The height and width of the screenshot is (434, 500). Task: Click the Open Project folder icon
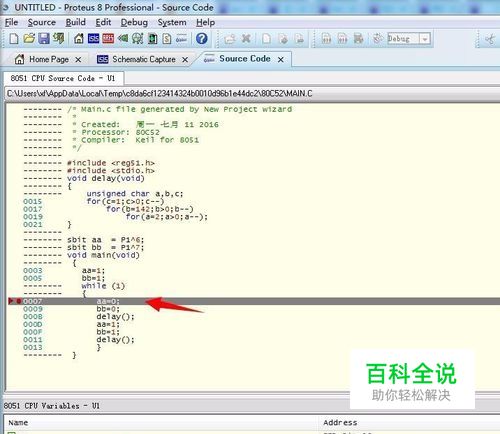29,39
